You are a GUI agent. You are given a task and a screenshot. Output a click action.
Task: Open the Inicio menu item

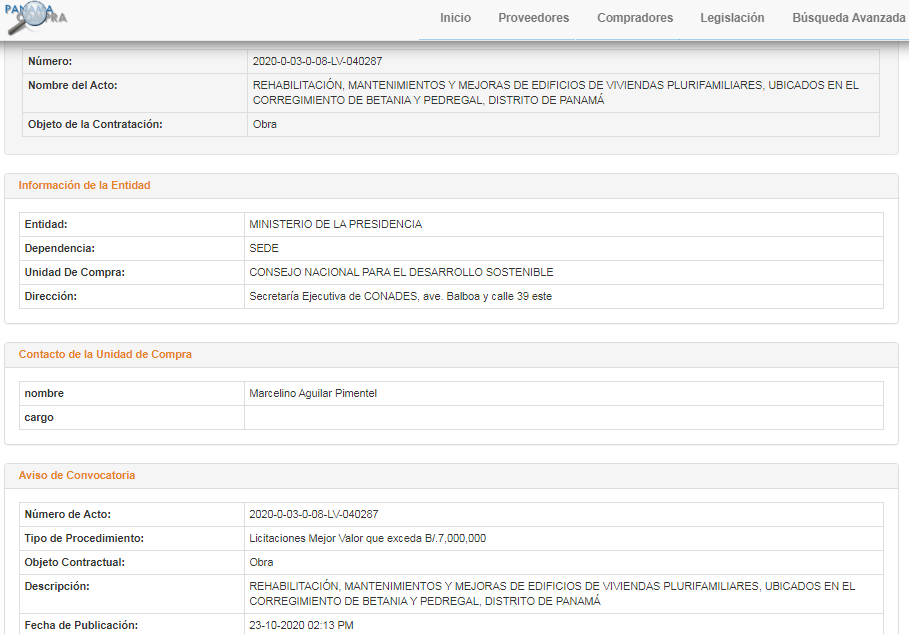click(x=455, y=18)
